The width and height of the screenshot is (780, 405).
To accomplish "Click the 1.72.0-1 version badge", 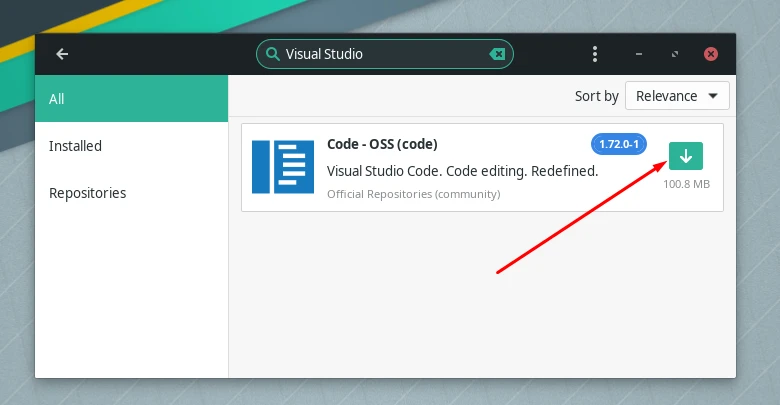I will click(x=618, y=144).
